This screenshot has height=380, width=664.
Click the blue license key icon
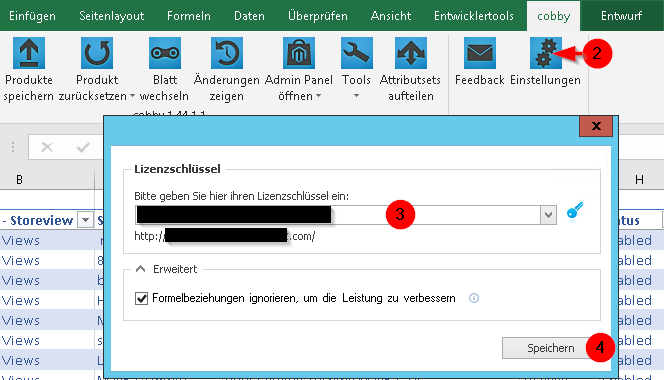point(575,211)
